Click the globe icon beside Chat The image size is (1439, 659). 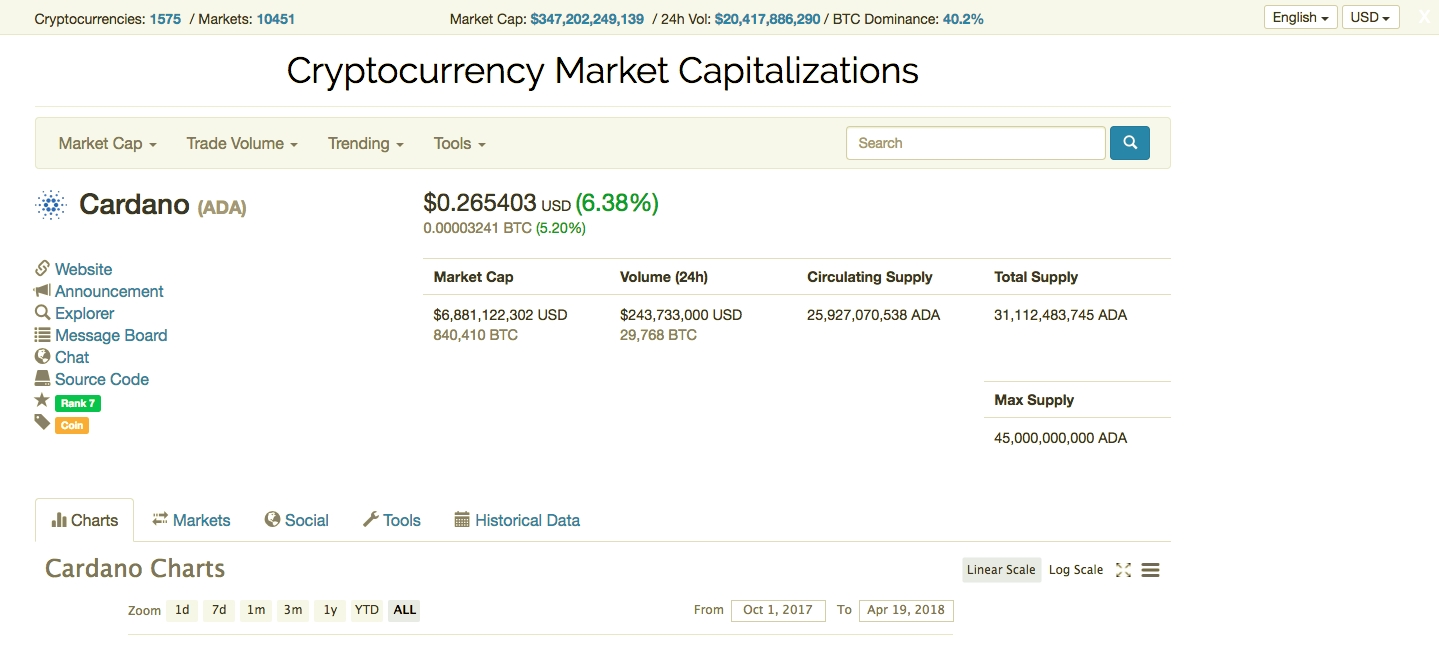pyautogui.click(x=42, y=356)
